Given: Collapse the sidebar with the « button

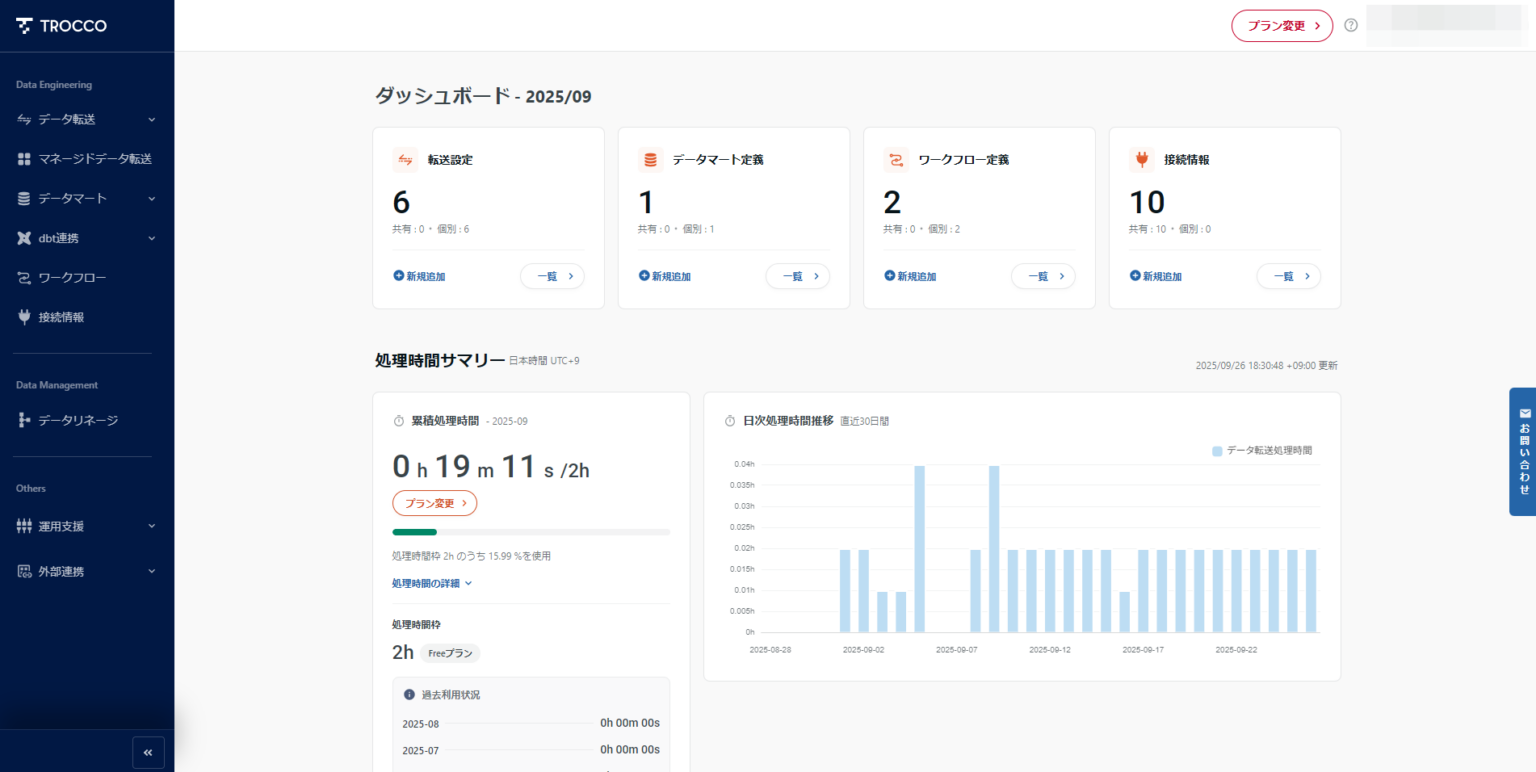Looking at the screenshot, I should tap(147, 752).
